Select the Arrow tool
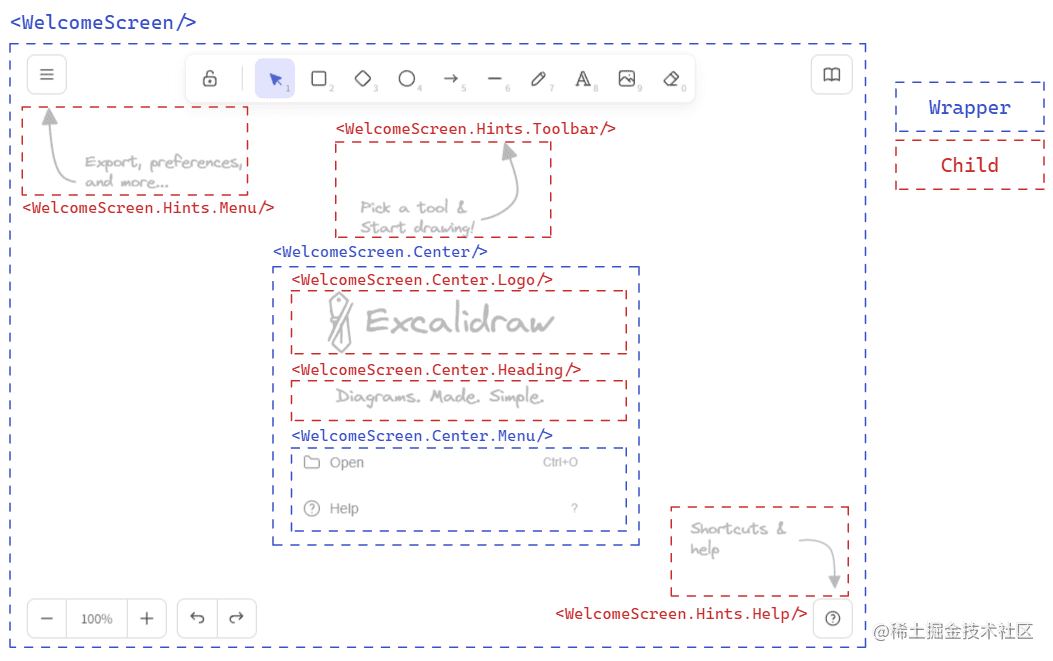This screenshot has width=1053, height=661. 451,79
